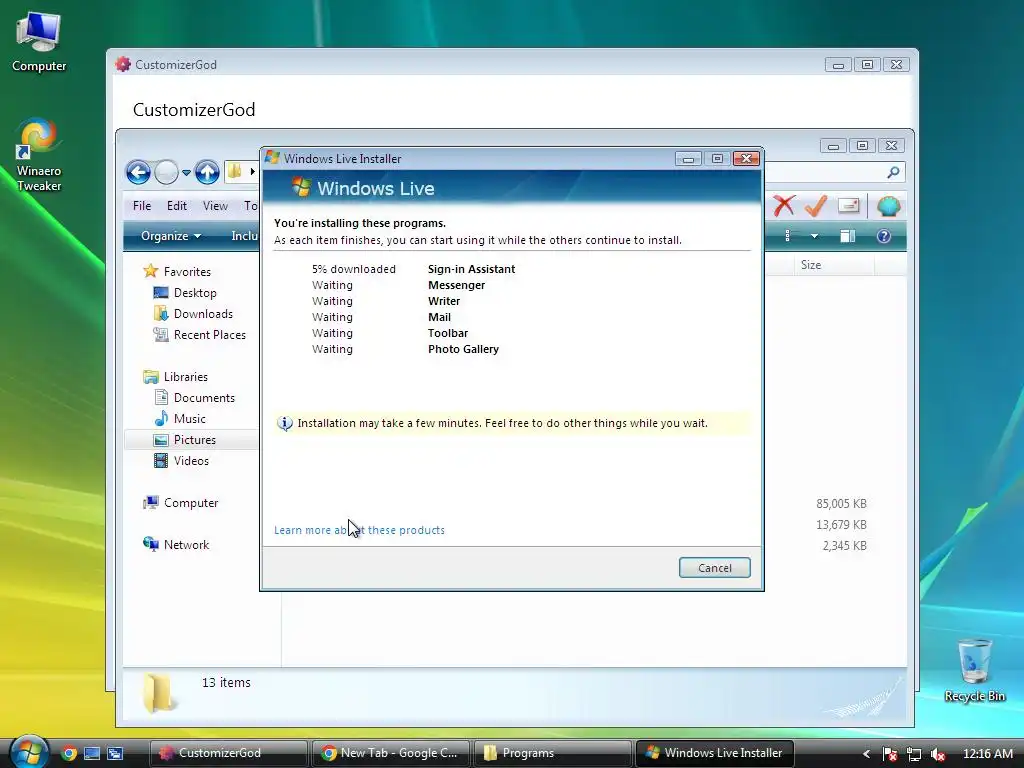Open the Edit menu
Screen dimensions: 1024x768
click(176, 206)
